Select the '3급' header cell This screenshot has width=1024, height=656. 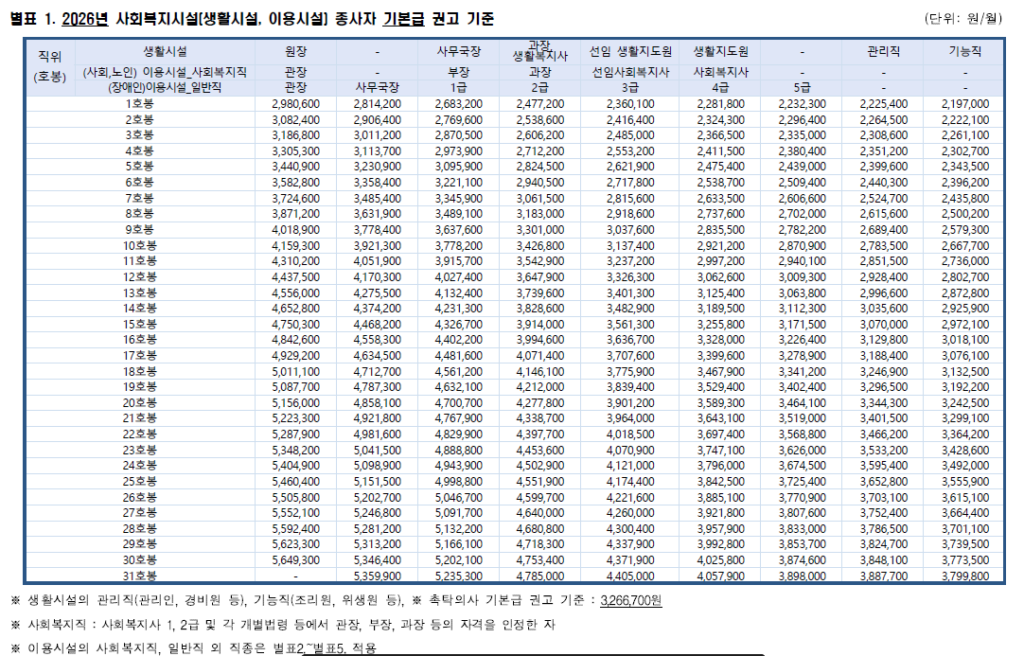point(630,87)
